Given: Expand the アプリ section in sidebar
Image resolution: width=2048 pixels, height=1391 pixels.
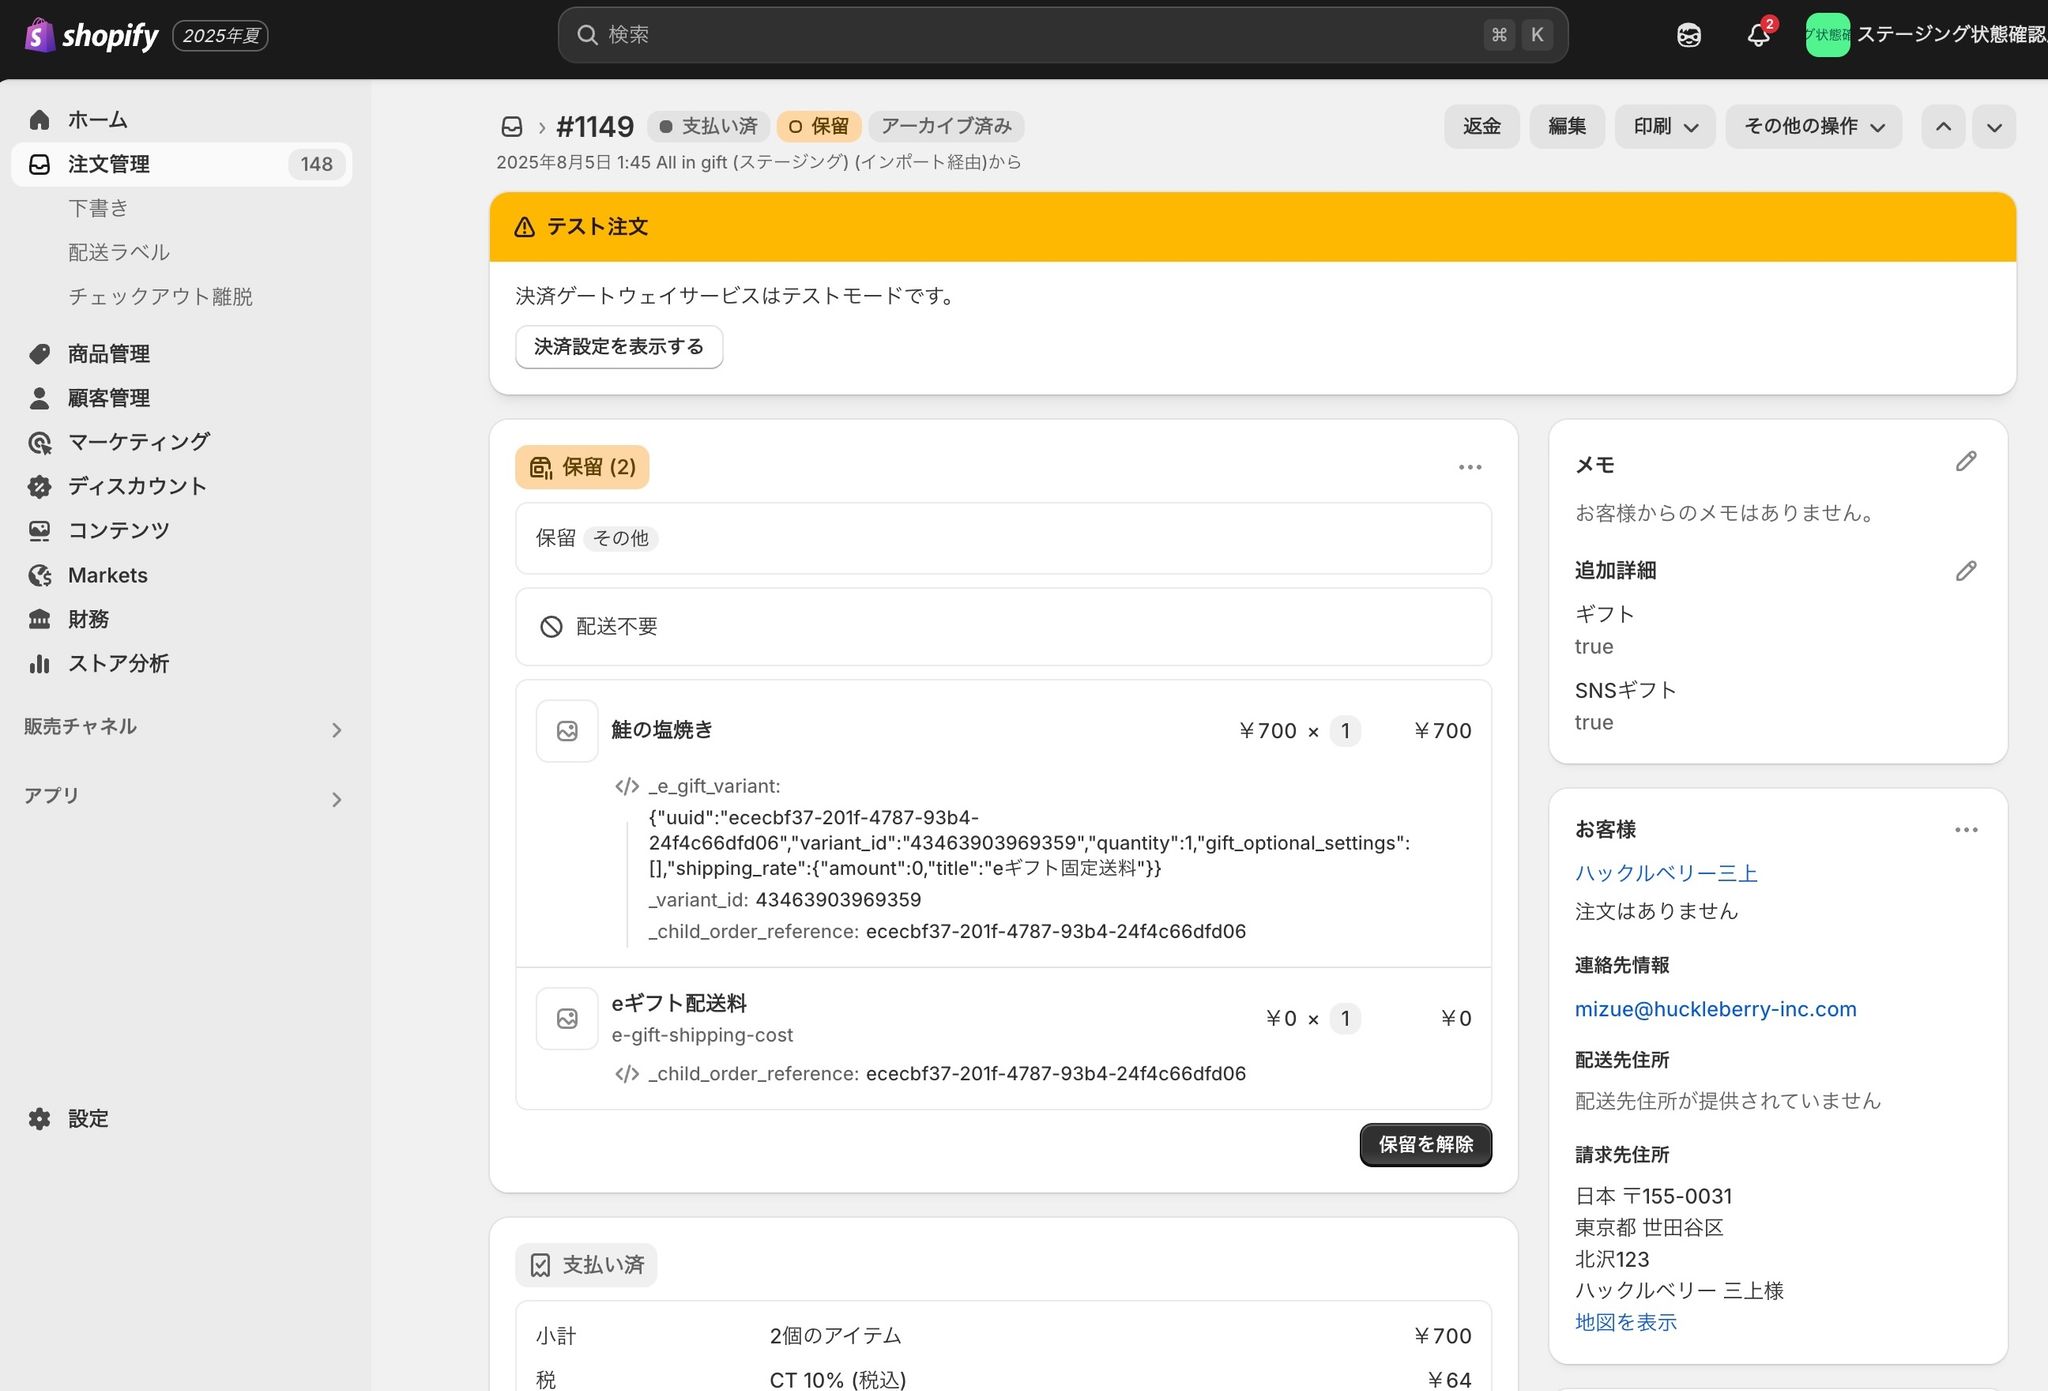Looking at the screenshot, I should 336,799.
